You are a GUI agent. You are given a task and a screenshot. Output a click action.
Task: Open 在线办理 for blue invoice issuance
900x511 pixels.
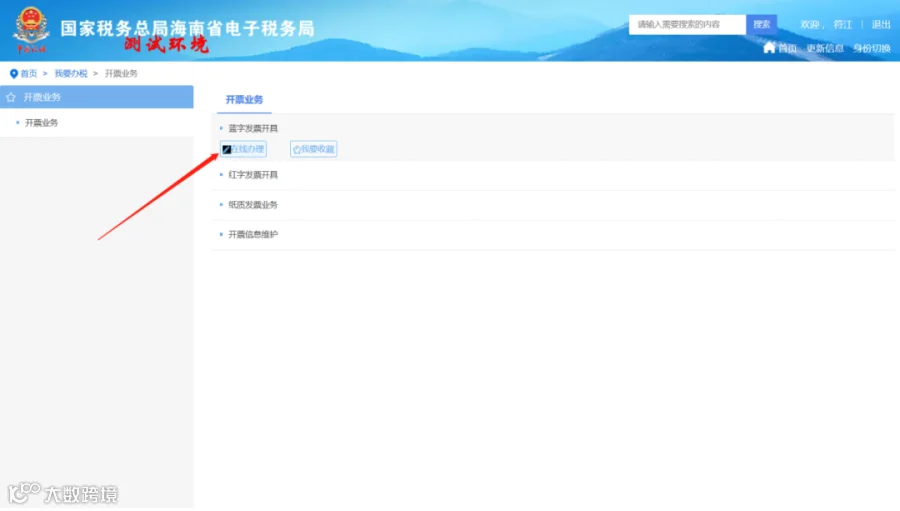[243, 149]
